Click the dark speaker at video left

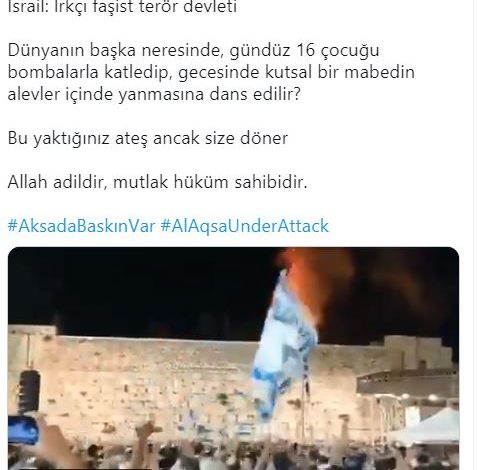[29, 391]
